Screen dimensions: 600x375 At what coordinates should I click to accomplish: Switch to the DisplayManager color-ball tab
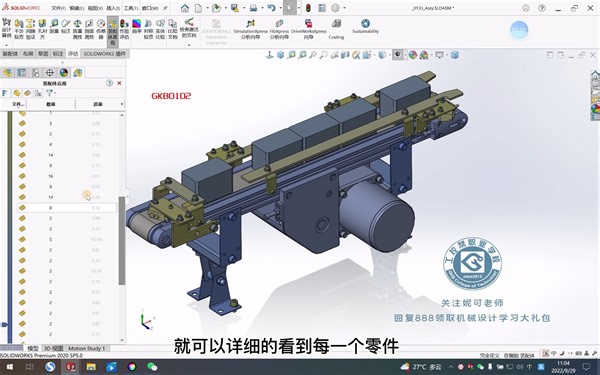64,72
